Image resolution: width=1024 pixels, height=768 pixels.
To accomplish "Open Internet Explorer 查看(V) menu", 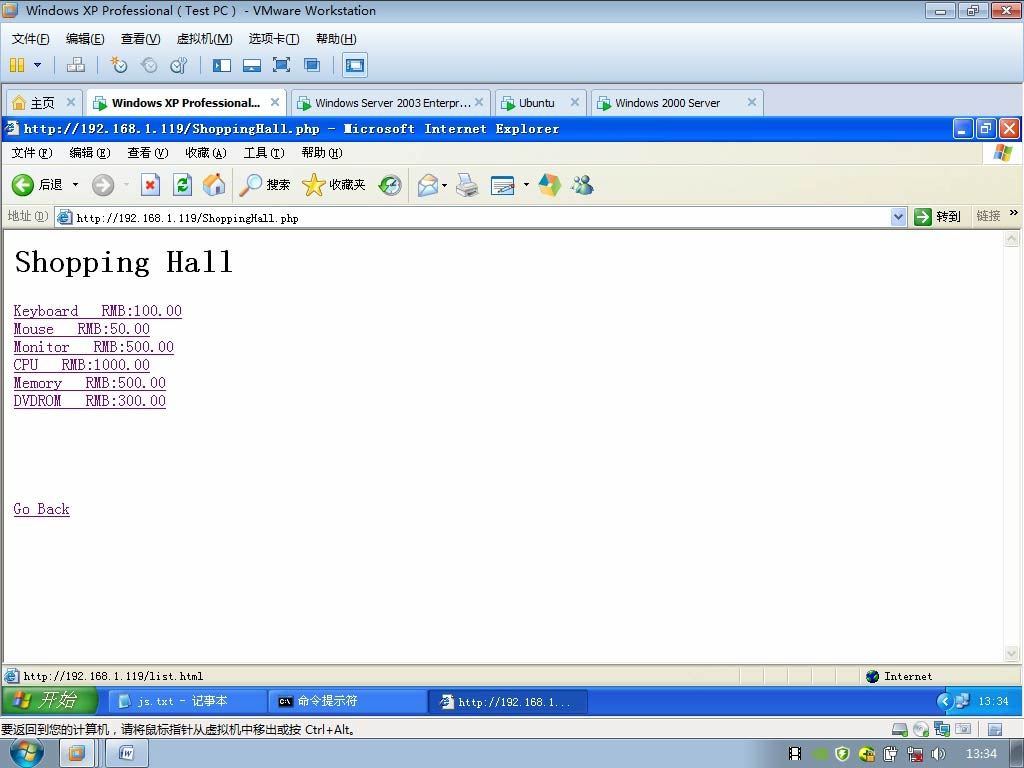I will (148, 153).
